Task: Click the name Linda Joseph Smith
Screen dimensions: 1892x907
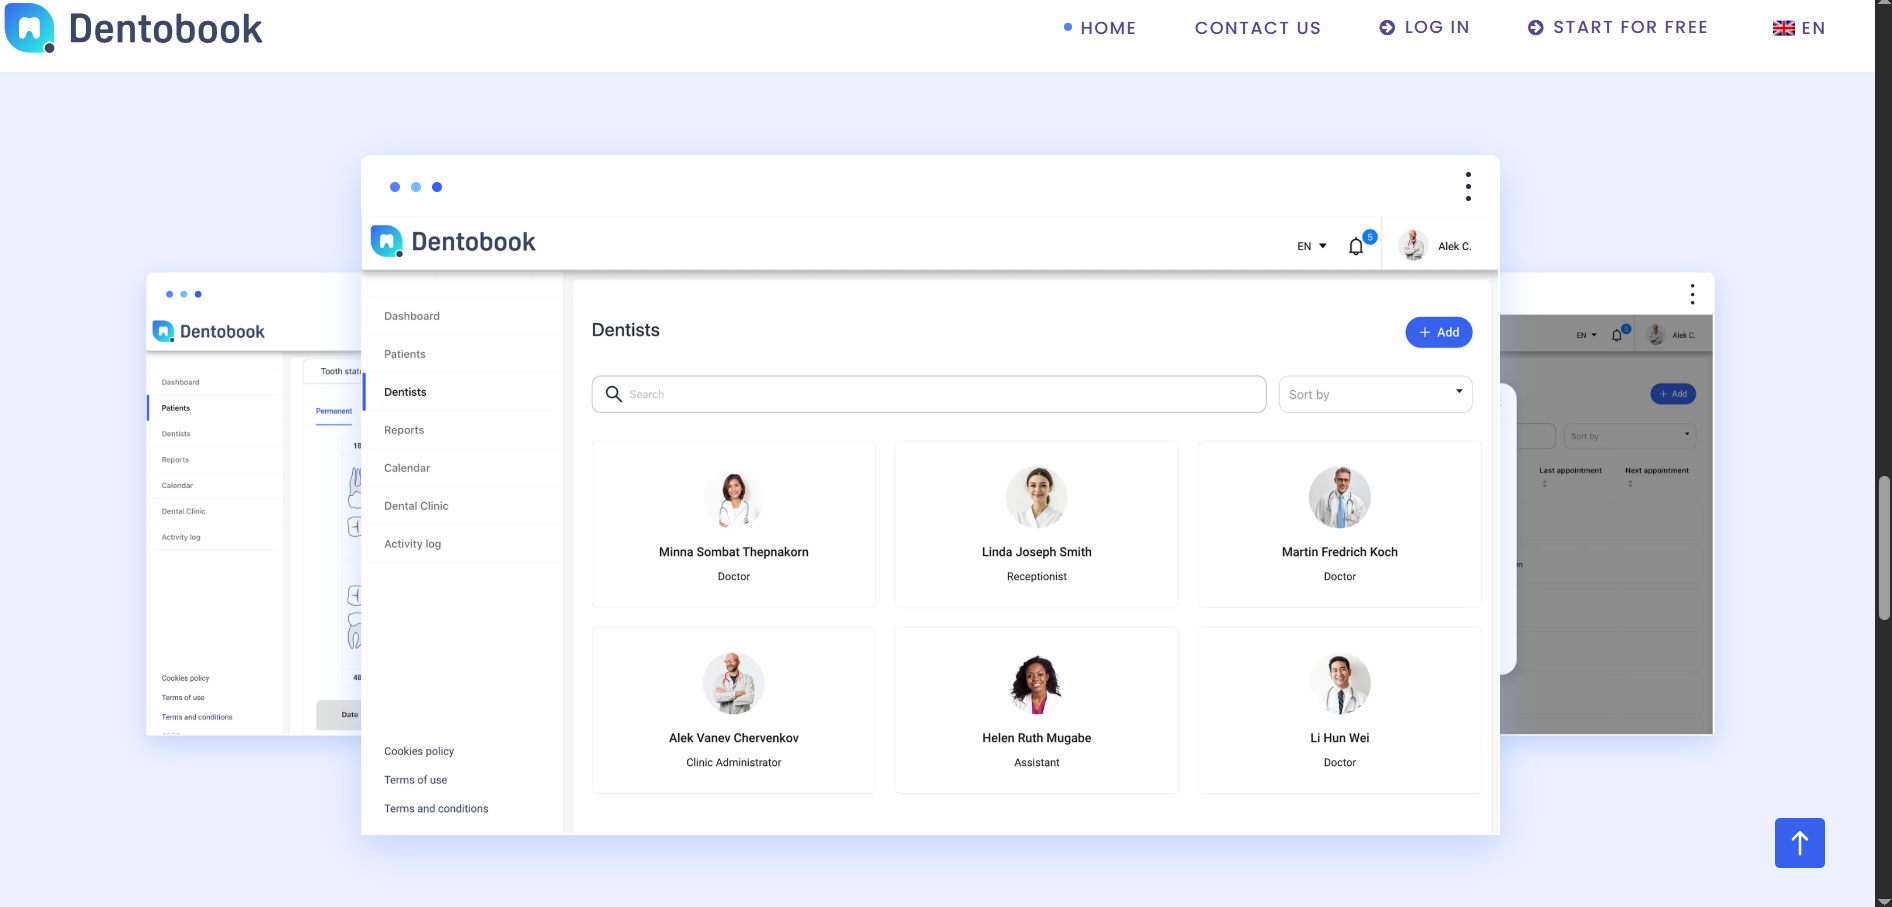Action: [x=1037, y=552]
